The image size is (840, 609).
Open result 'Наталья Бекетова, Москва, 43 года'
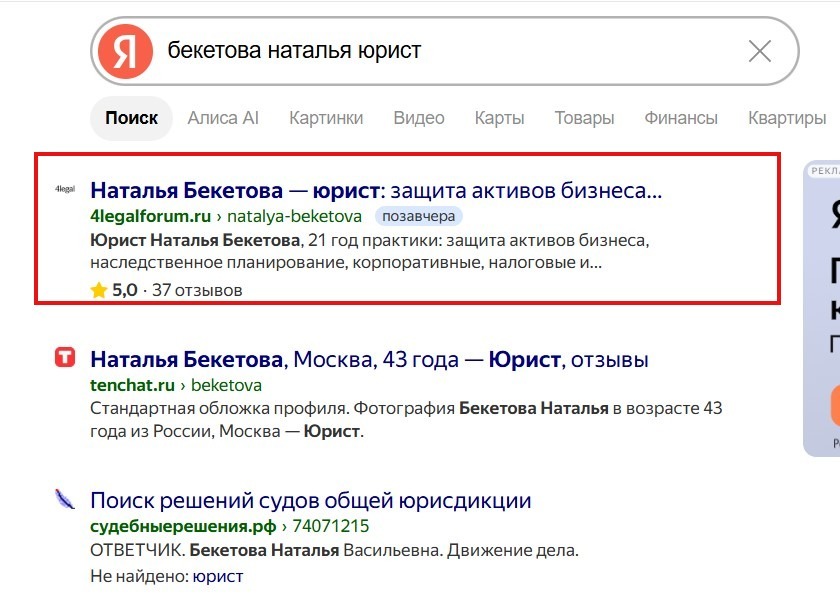click(369, 359)
